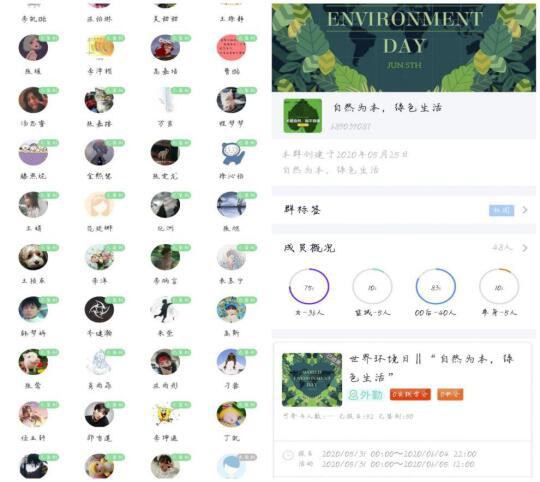This screenshot has width=540, height=482.
Task: Click the red tag on activity card
Action: (410, 394)
